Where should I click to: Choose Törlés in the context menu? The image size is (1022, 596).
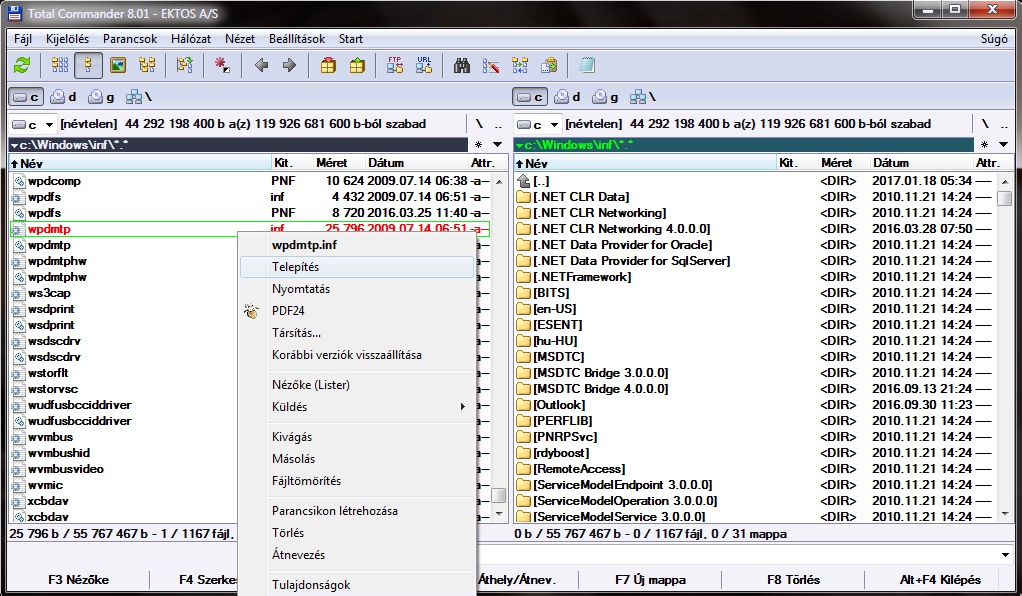357,533
